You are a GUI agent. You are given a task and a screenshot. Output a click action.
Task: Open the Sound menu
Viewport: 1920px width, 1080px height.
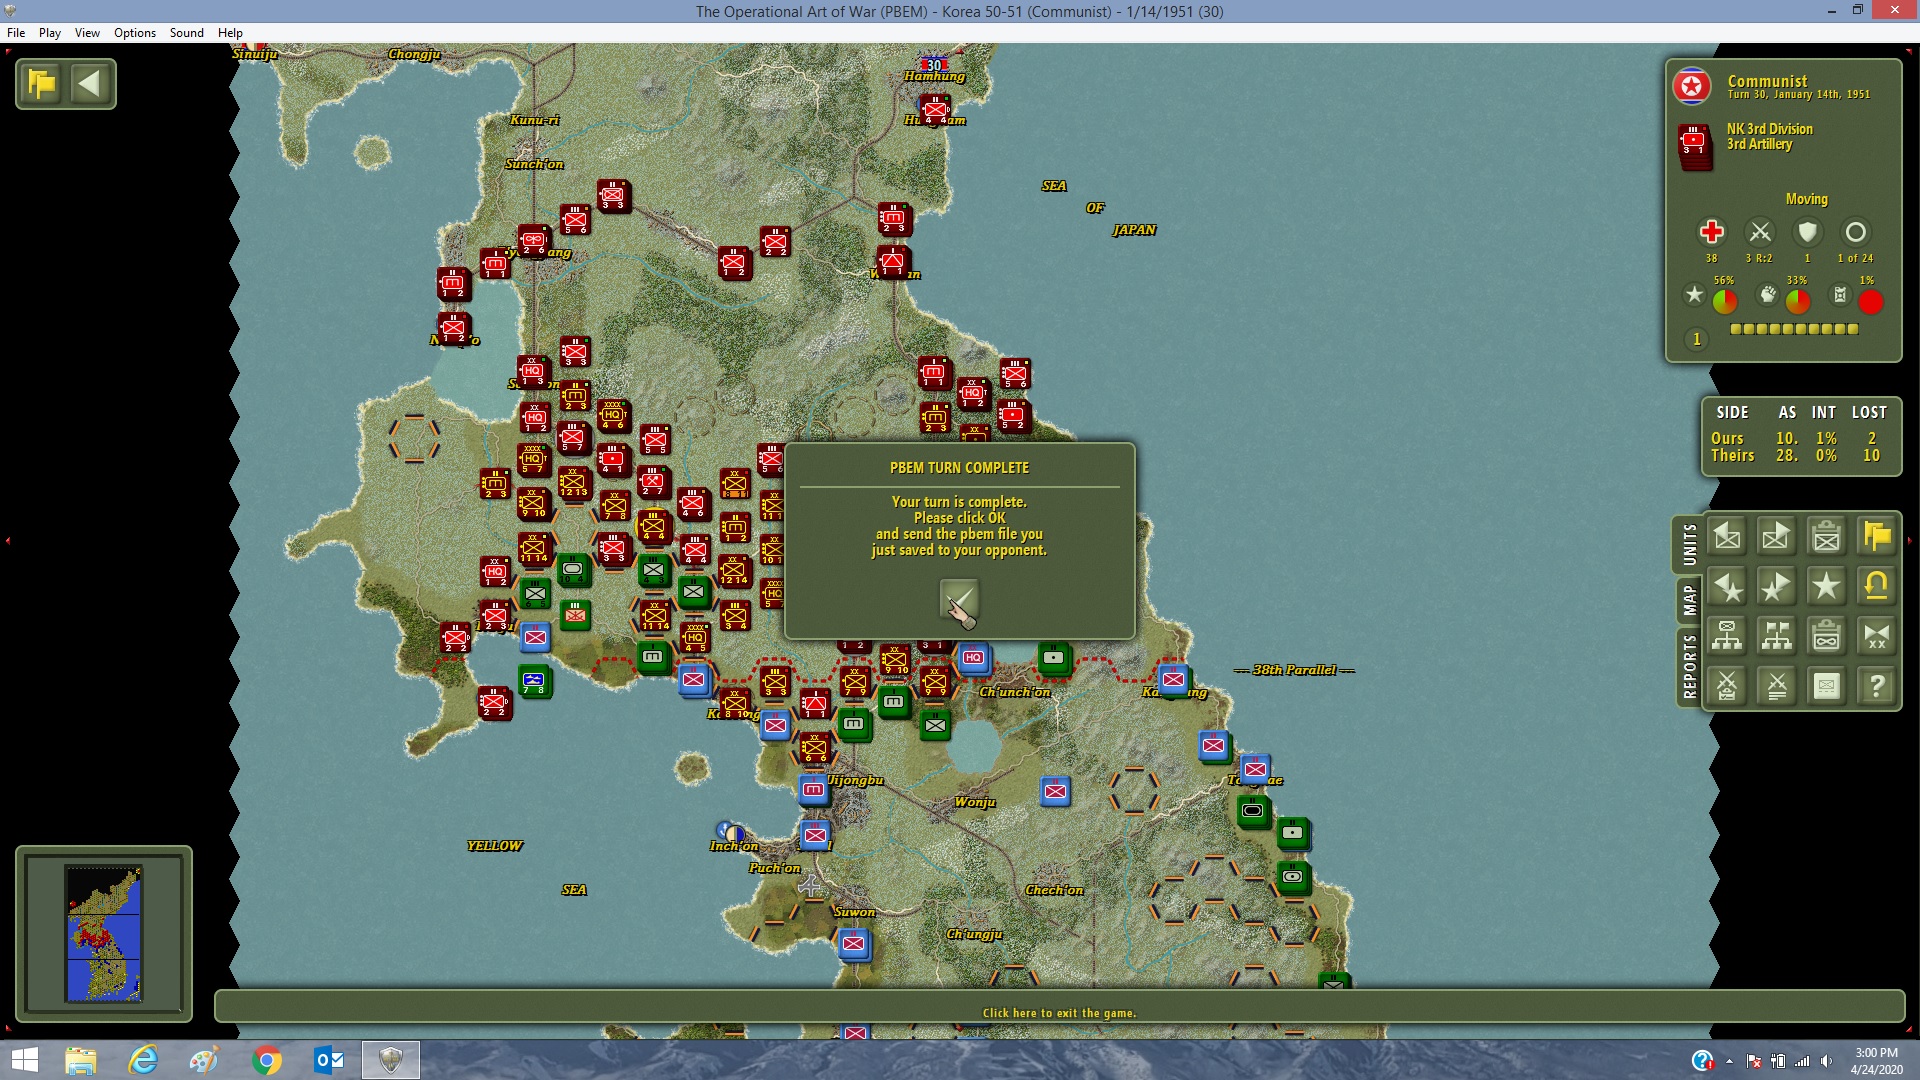pos(187,33)
